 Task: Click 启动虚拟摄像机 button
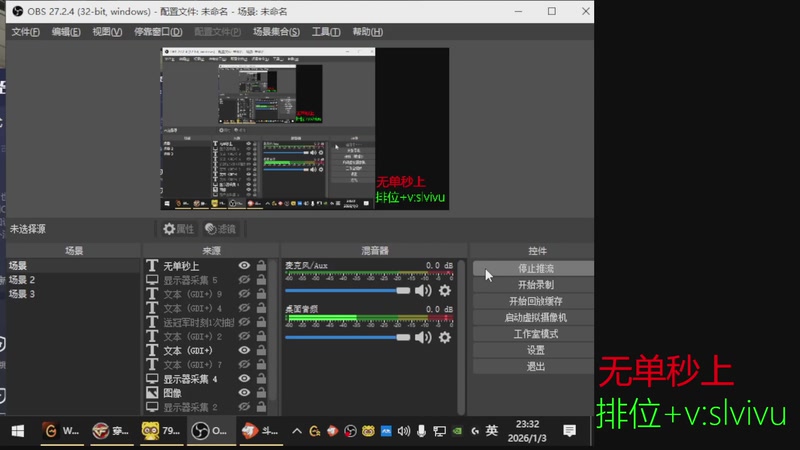(534, 317)
